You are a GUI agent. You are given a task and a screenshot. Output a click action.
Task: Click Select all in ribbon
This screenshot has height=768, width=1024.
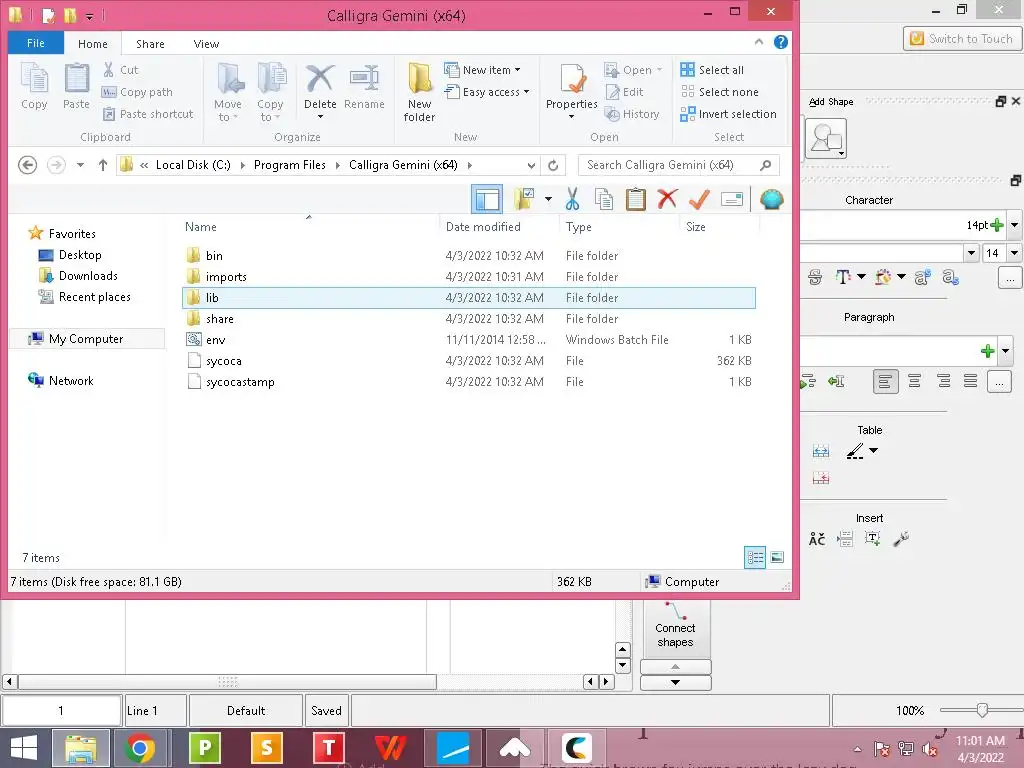712,70
